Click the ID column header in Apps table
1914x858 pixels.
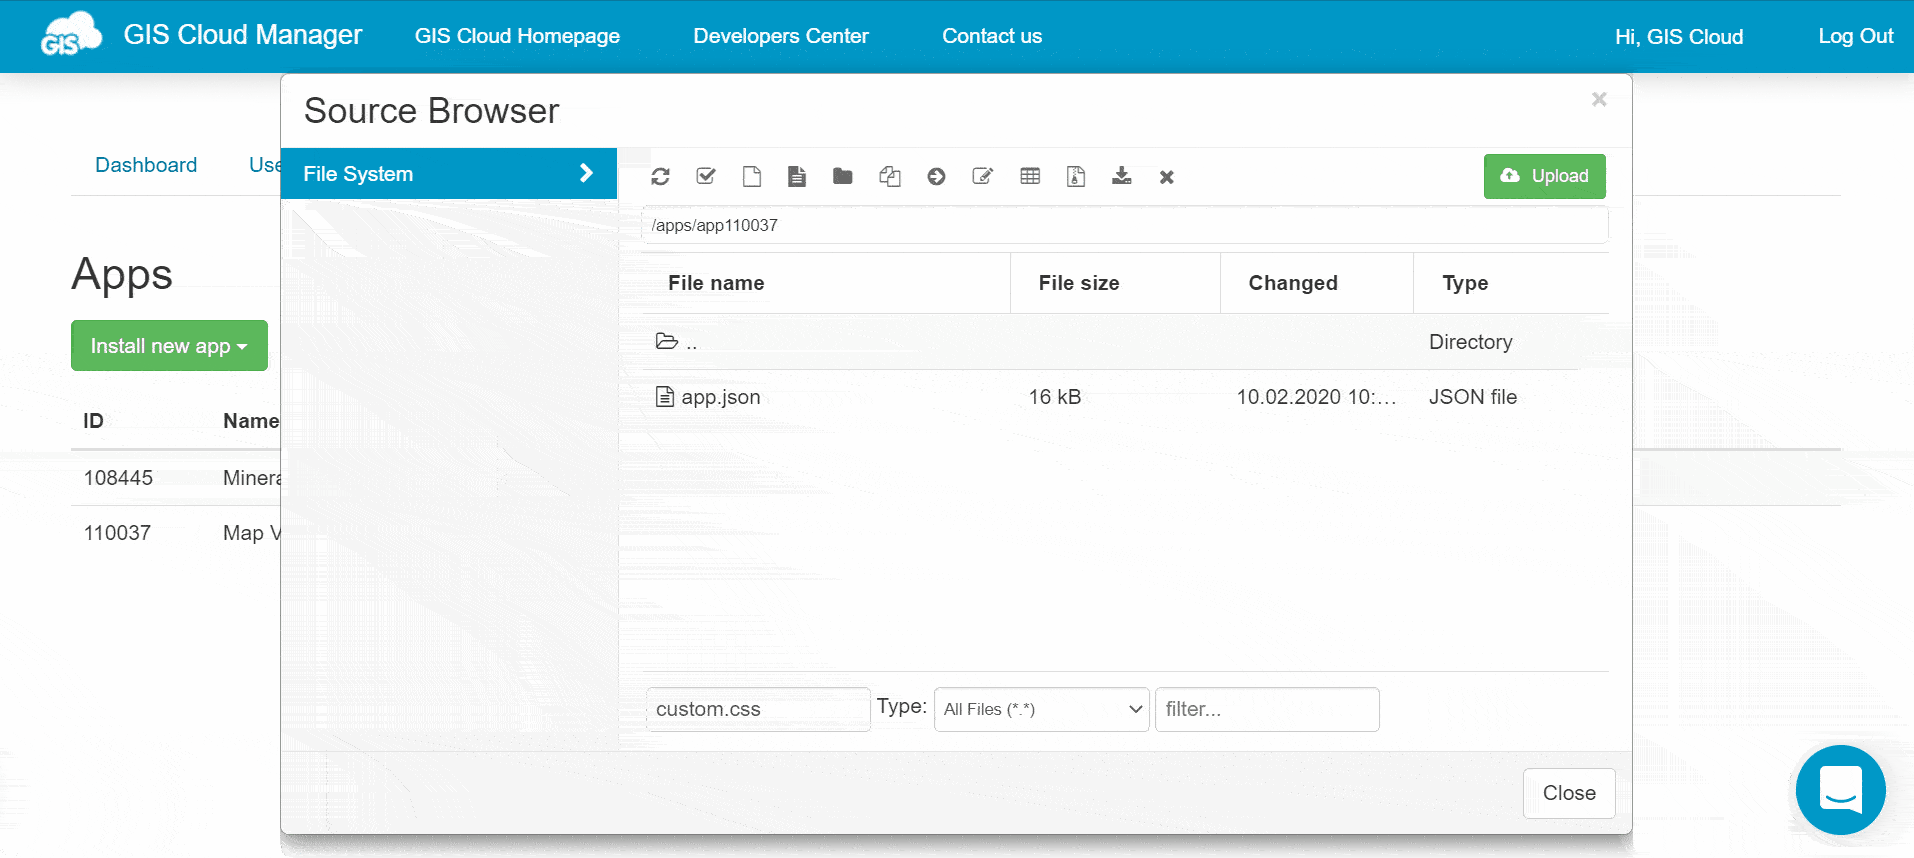(x=93, y=421)
